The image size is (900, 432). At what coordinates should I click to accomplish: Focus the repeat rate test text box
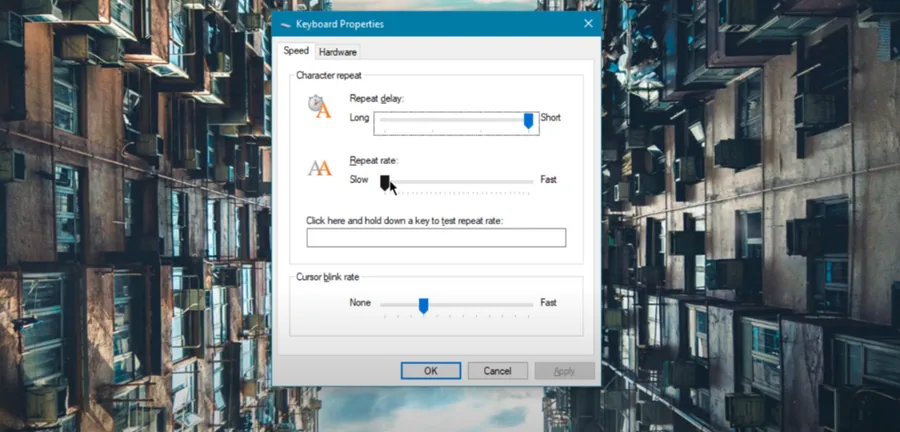(436, 238)
